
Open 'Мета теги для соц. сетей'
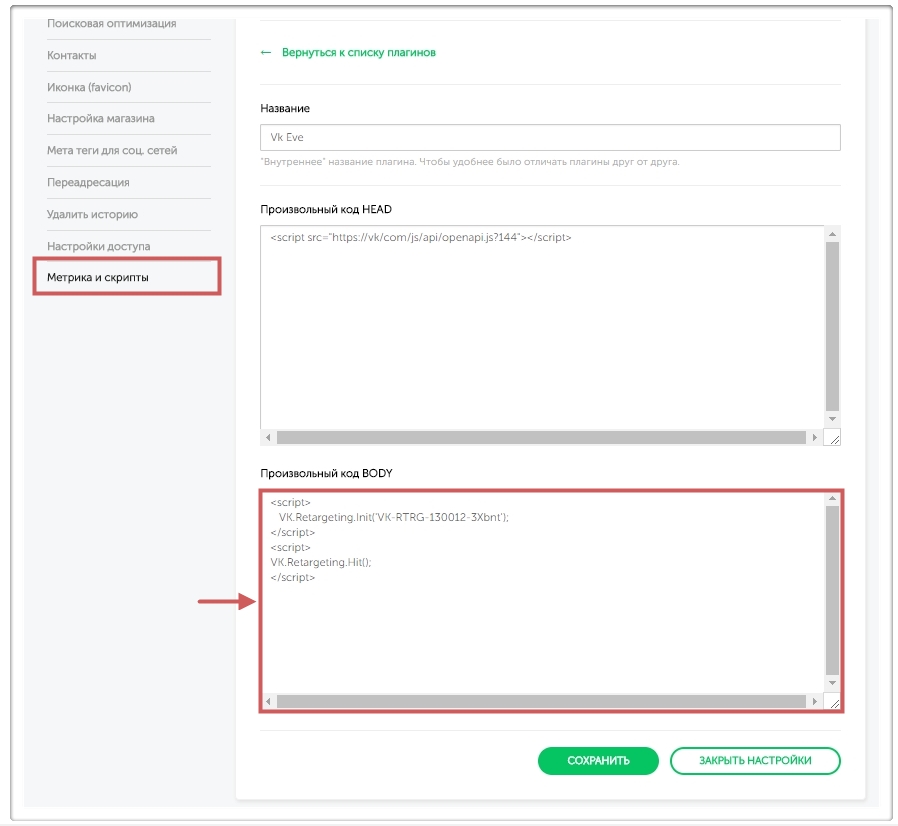[112, 150]
